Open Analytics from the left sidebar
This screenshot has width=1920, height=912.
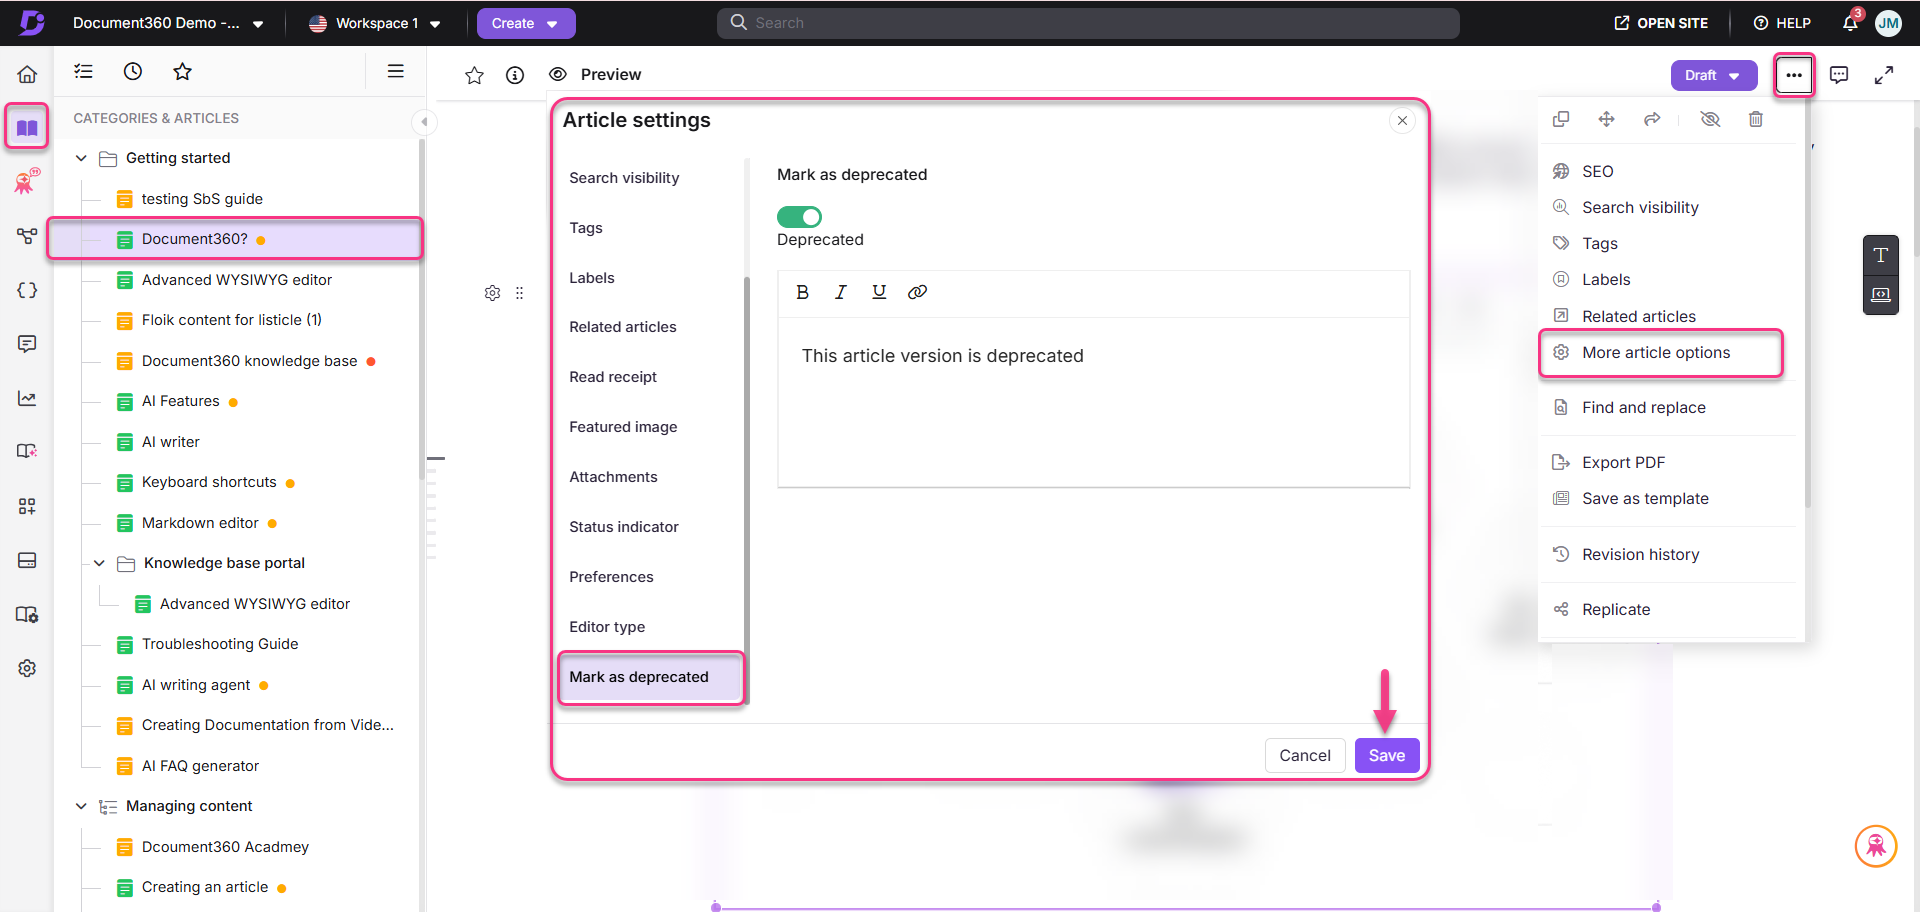point(27,397)
